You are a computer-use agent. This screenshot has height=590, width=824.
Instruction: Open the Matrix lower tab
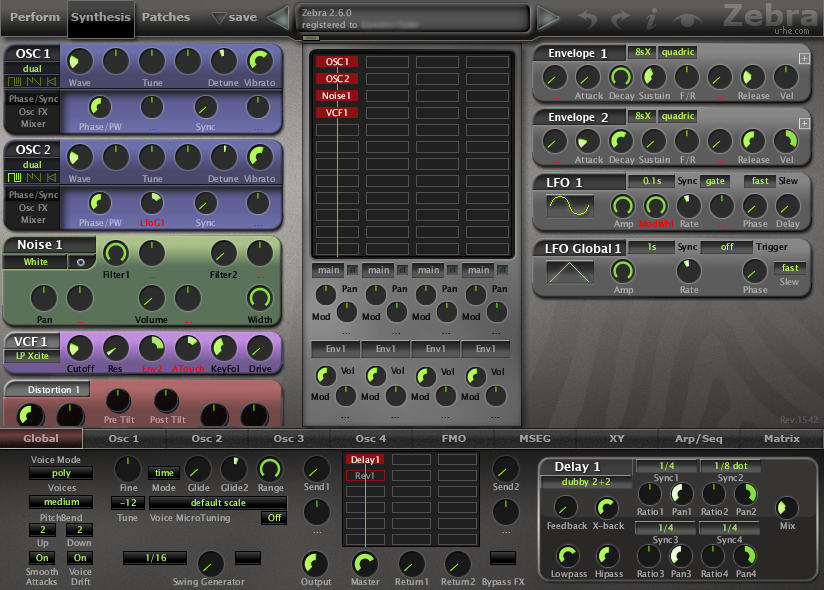click(x=781, y=438)
